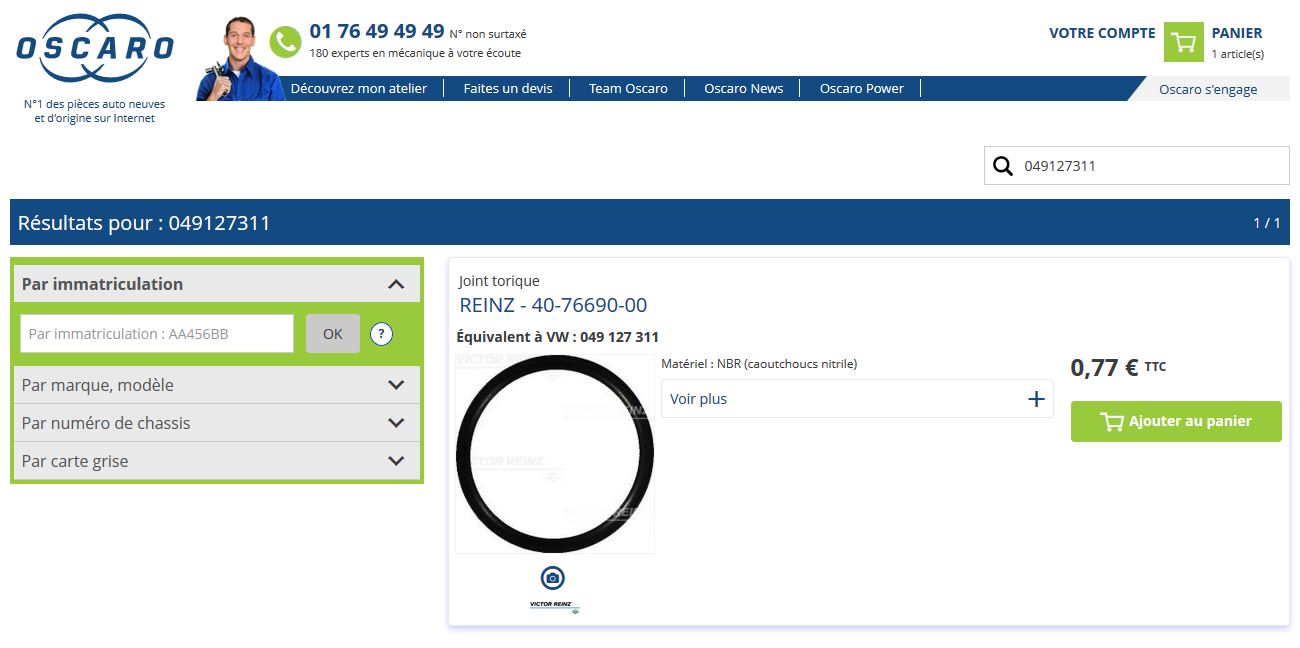This screenshot has width=1300, height=648.
Task: Open REINZ - 40-76690-00 product link
Action: tap(553, 305)
